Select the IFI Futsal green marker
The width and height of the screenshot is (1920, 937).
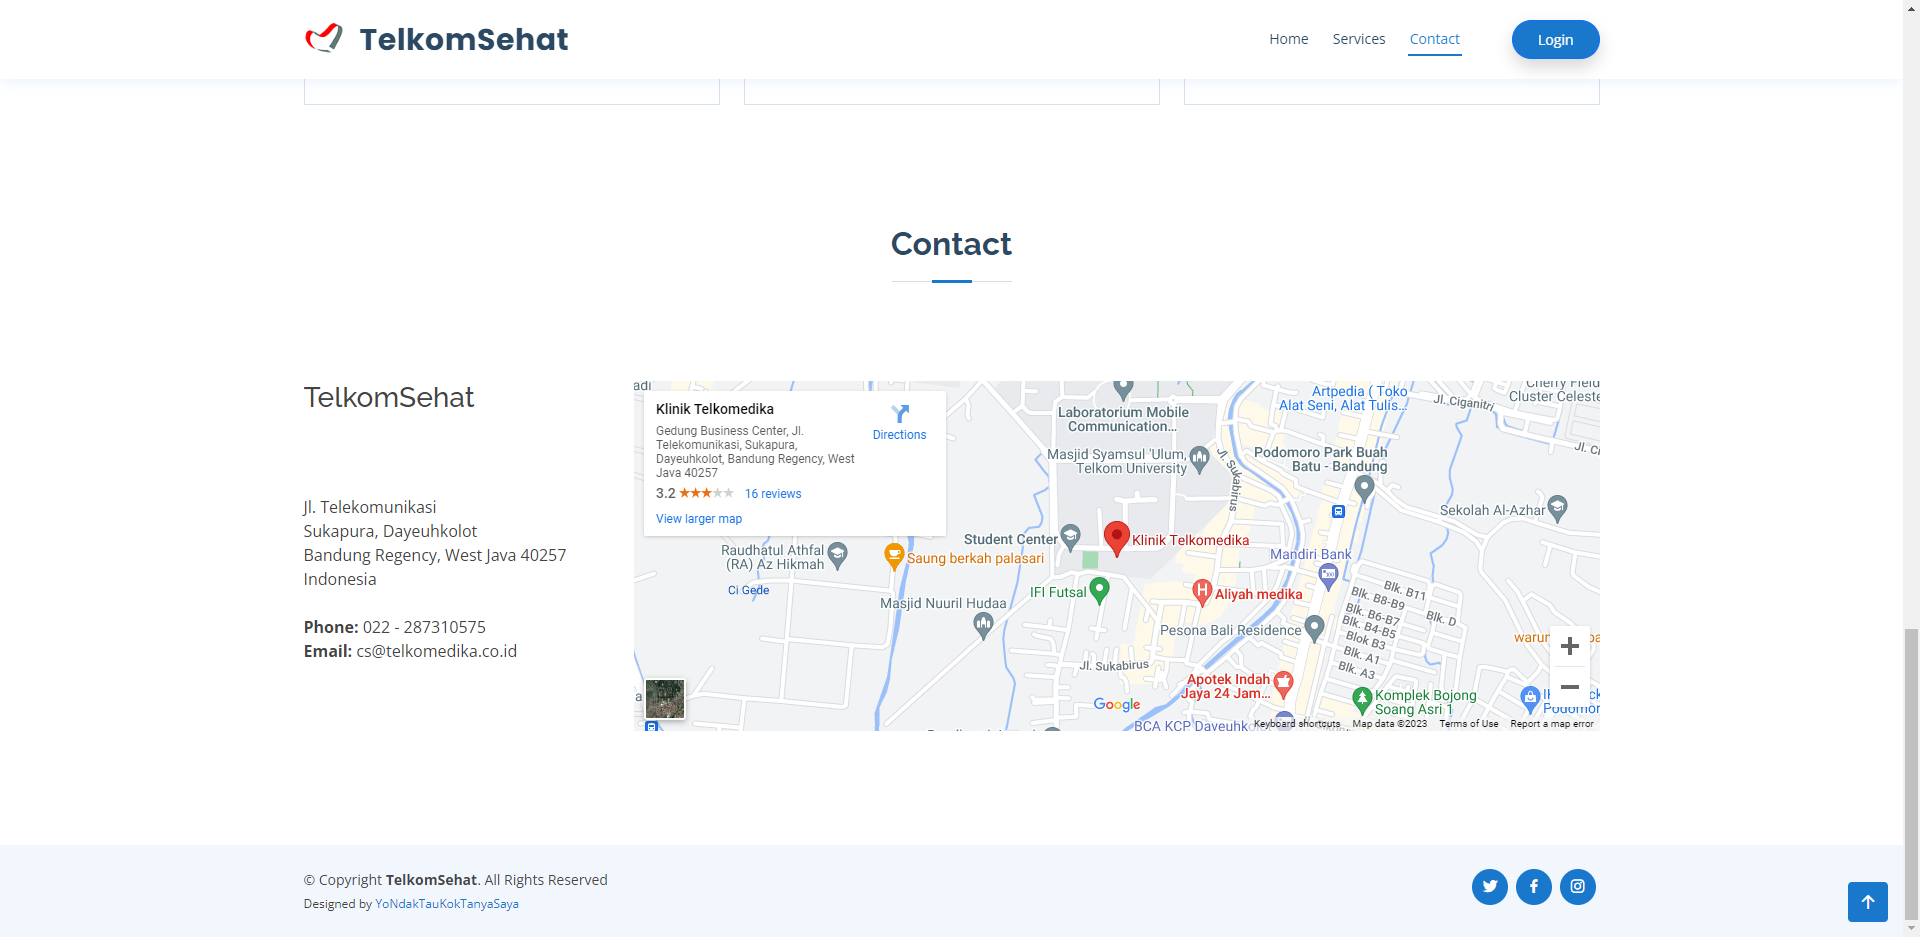pos(1099,590)
